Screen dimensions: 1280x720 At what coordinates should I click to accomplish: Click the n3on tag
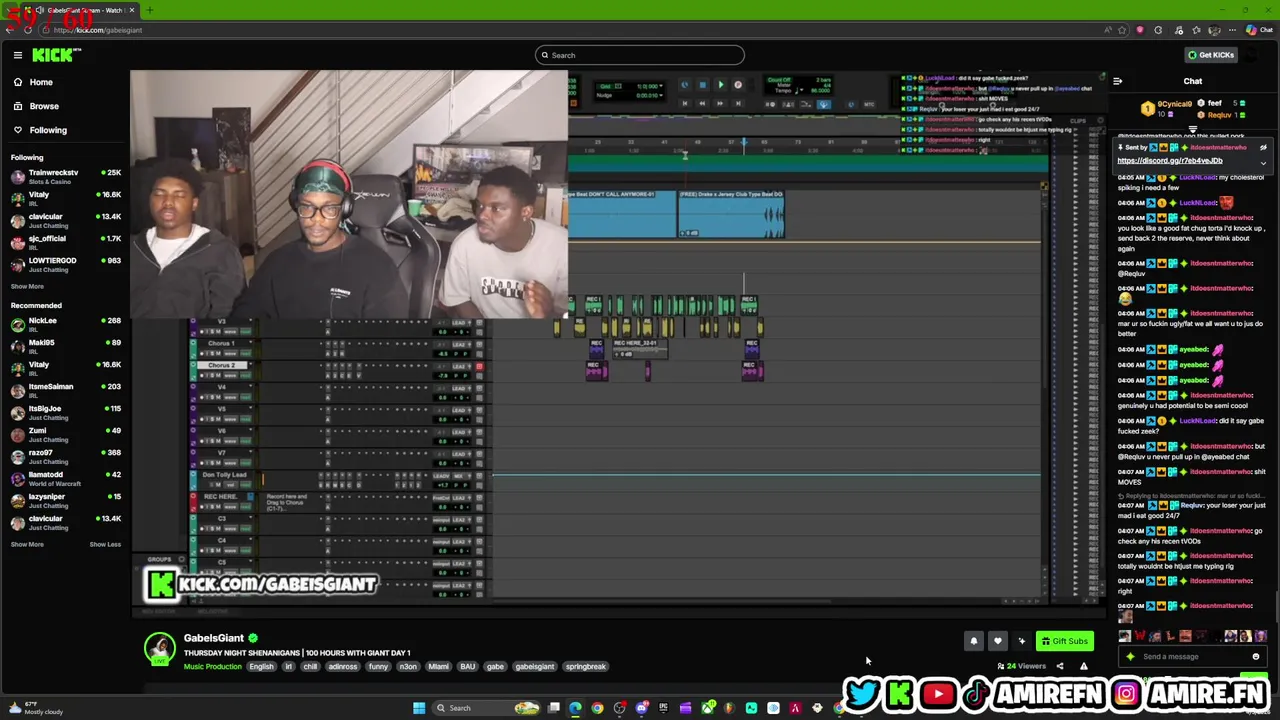click(x=407, y=666)
